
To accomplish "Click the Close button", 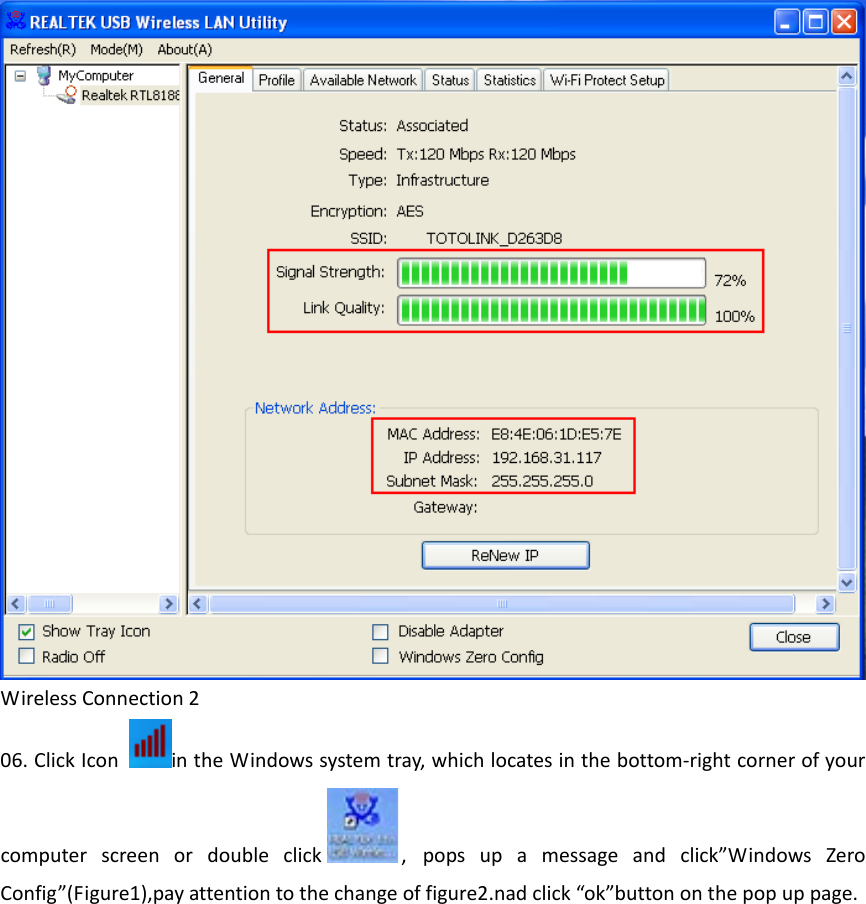I will (x=794, y=637).
